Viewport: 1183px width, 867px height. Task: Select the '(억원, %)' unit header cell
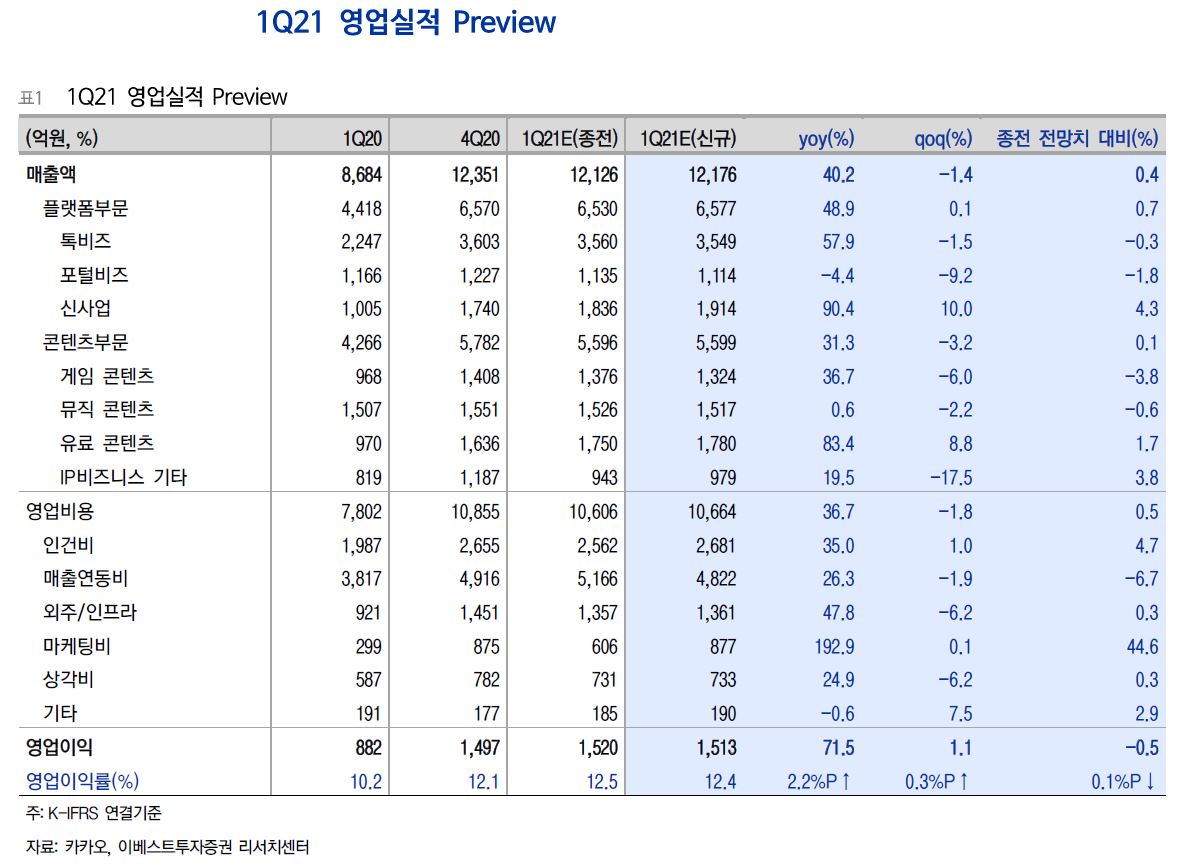pos(62,138)
